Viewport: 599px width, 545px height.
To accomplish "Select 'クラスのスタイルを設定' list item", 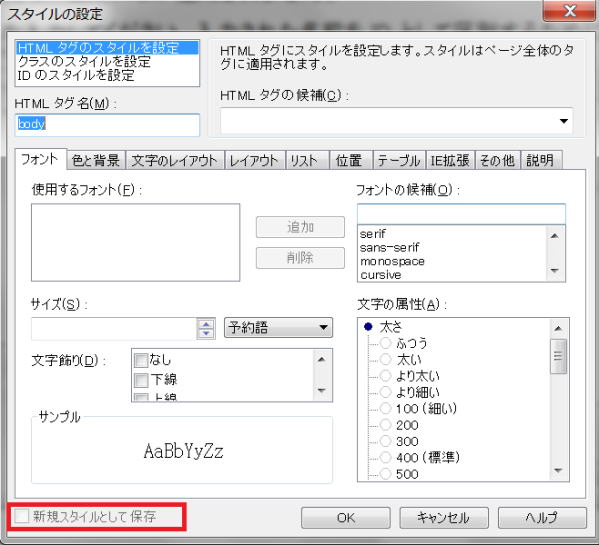I will 107,61.
